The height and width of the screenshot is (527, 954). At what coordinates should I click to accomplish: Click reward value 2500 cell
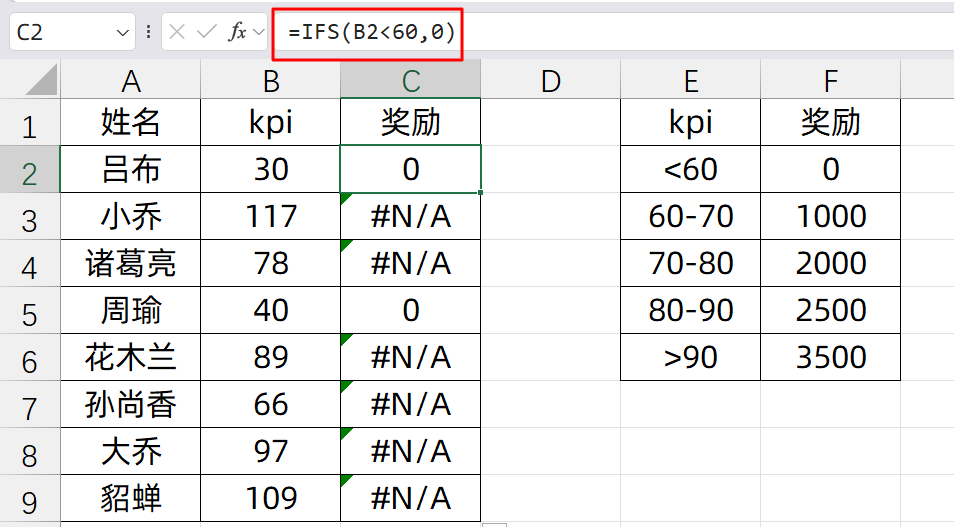tap(830, 310)
